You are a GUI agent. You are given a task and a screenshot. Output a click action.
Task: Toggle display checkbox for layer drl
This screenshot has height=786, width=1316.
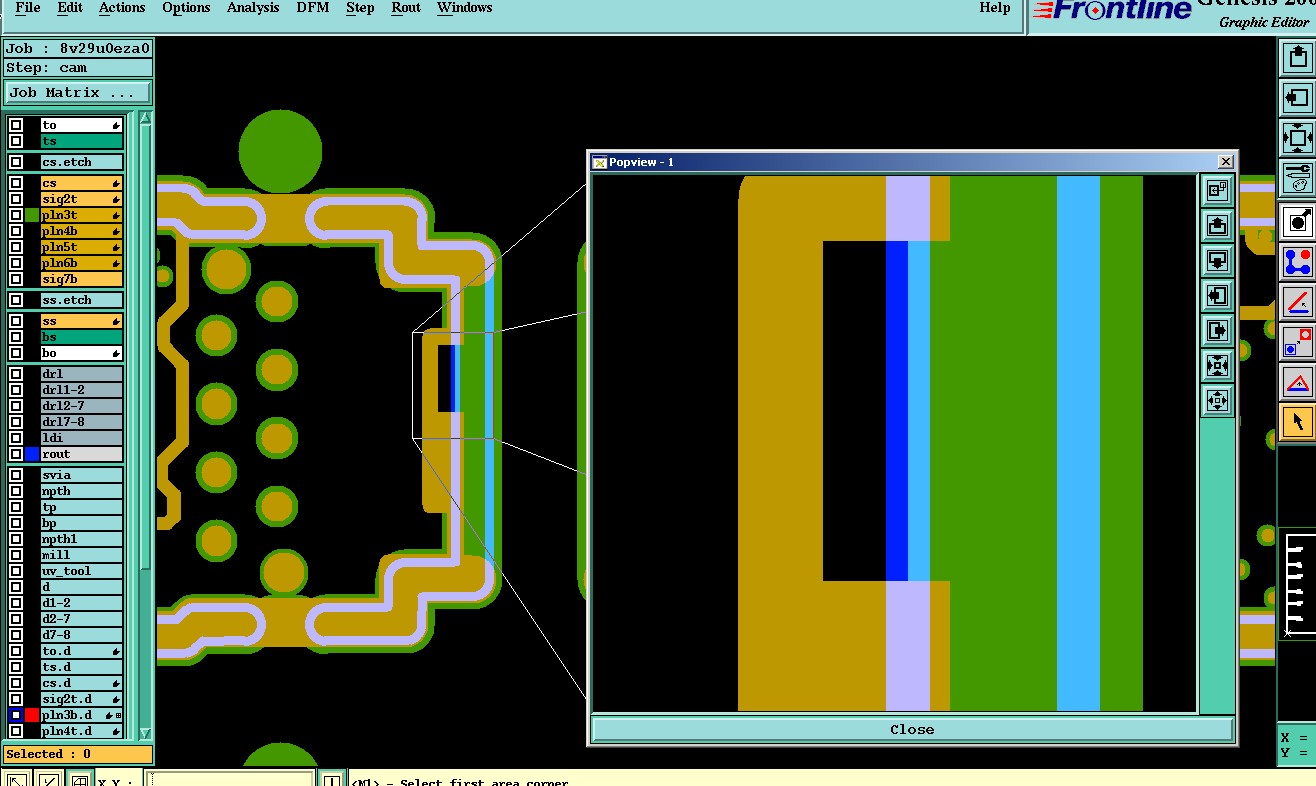[16, 374]
